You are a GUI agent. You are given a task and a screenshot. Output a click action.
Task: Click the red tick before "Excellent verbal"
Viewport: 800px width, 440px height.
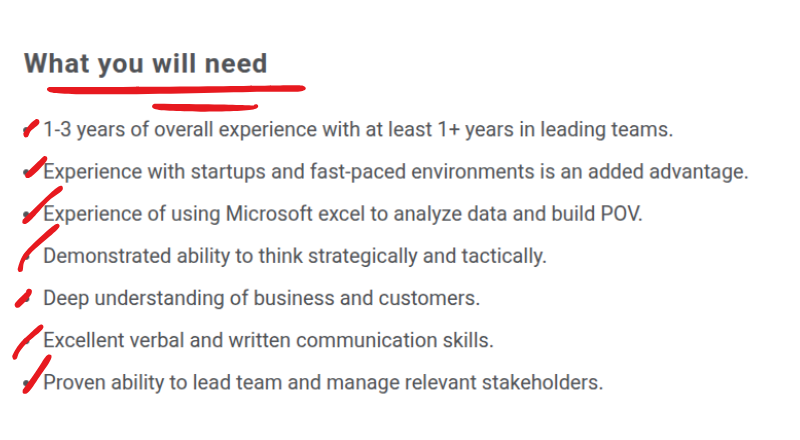(27, 340)
